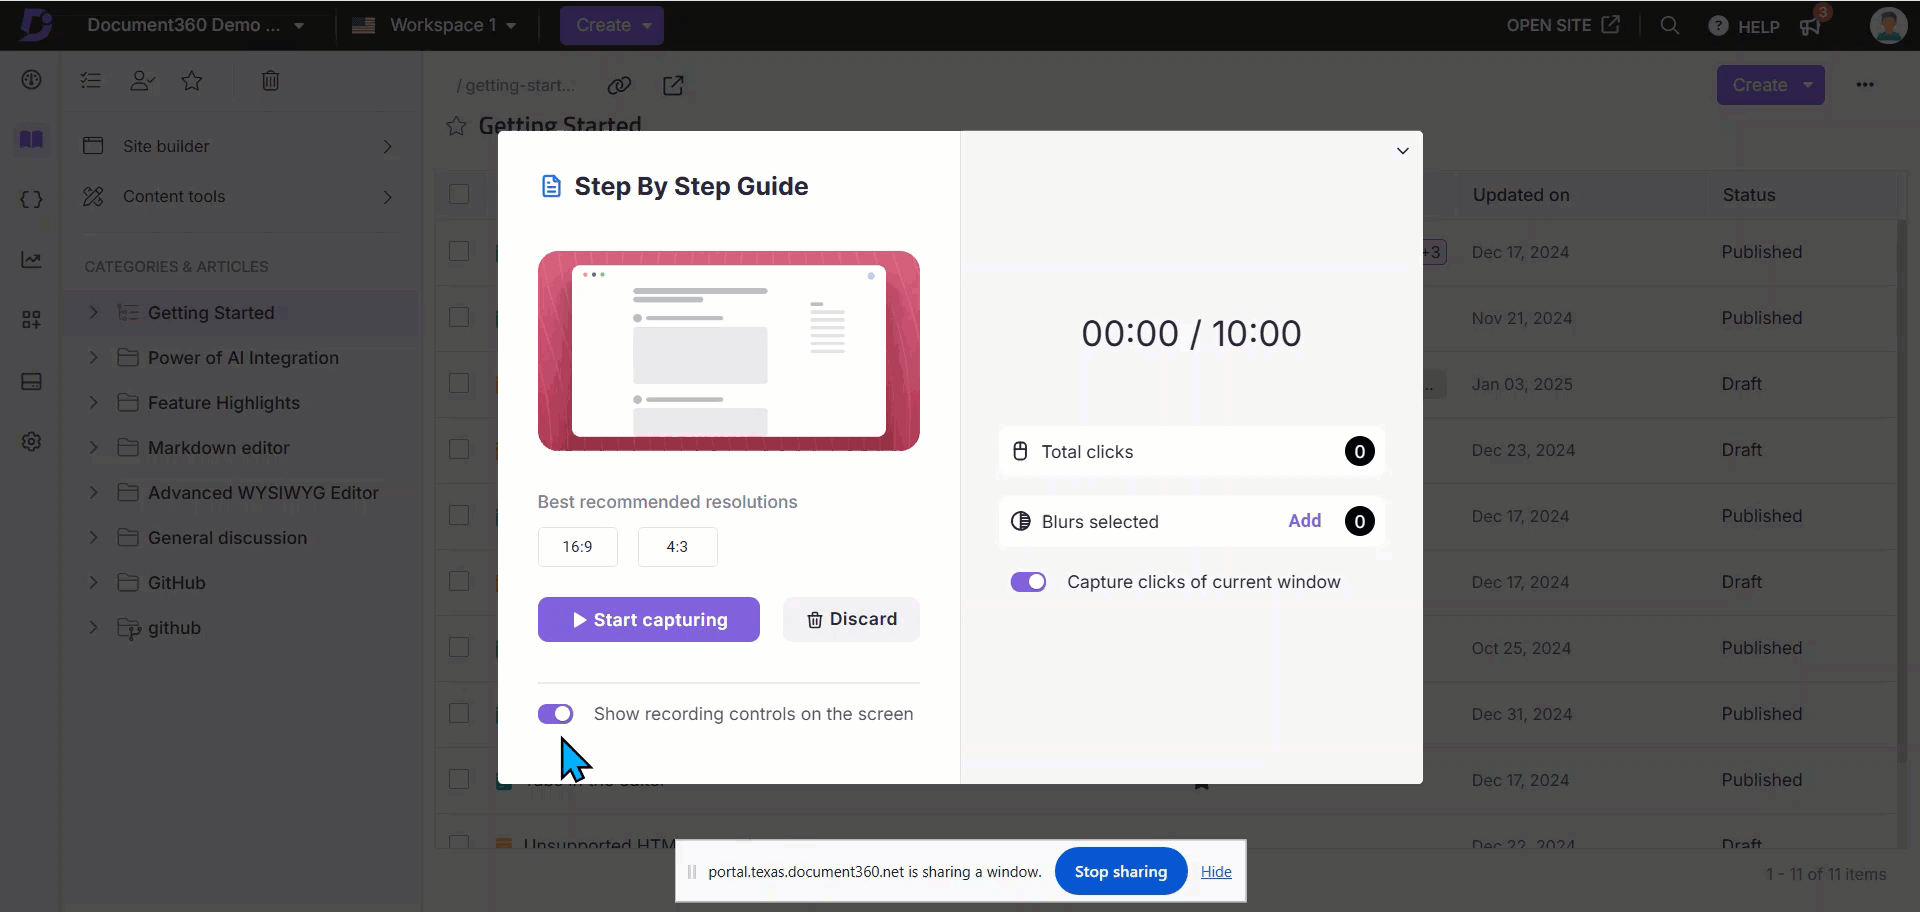Open the Settings gear icon
Screen dimensions: 1920x912
(31, 441)
